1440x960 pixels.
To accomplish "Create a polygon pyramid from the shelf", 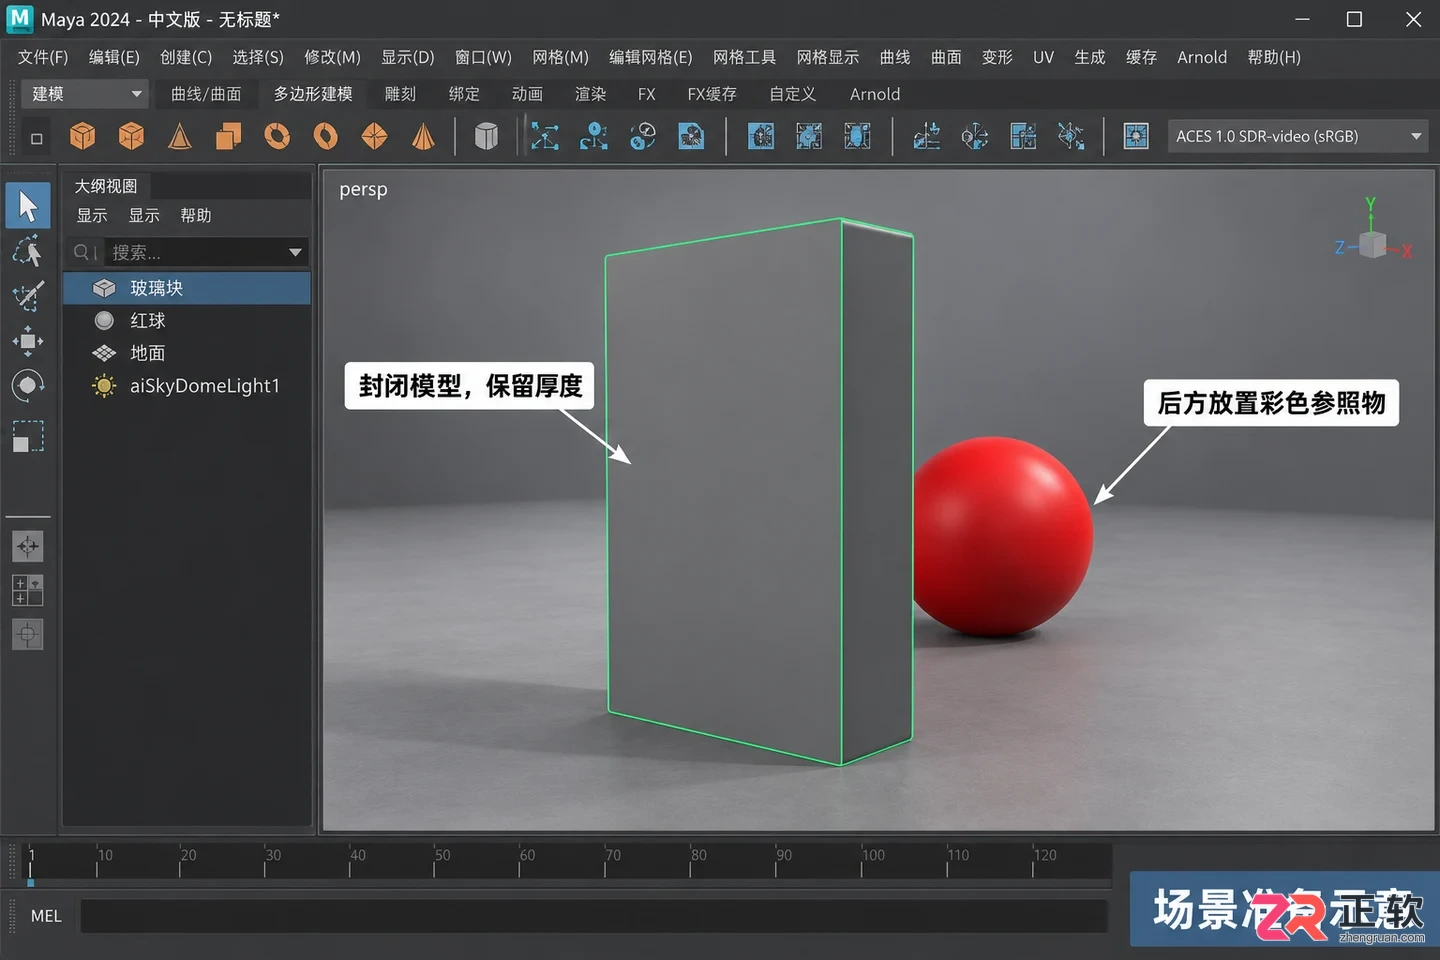I will pos(423,136).
